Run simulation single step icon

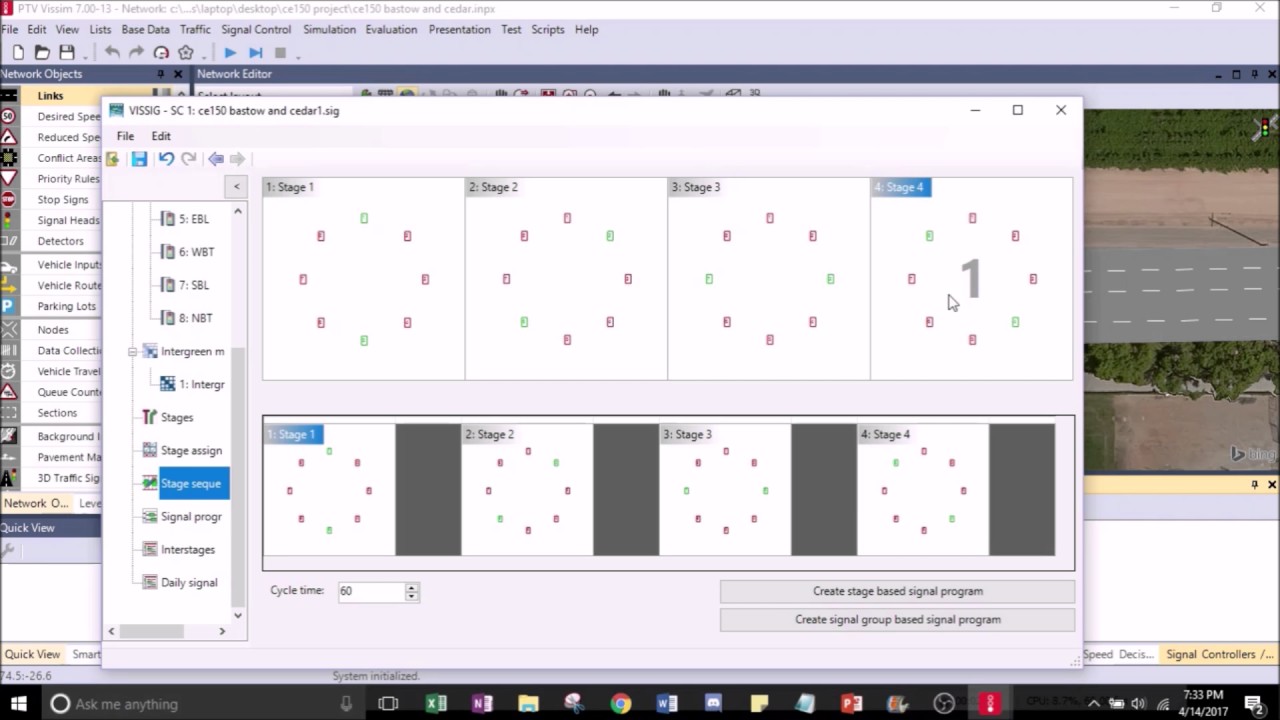(256, 52)
